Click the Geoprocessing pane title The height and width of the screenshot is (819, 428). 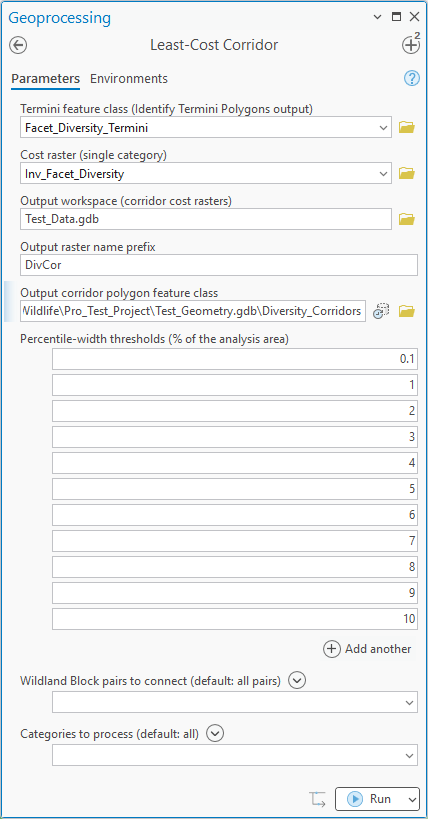pyautogui.click(x=60, y=18)
